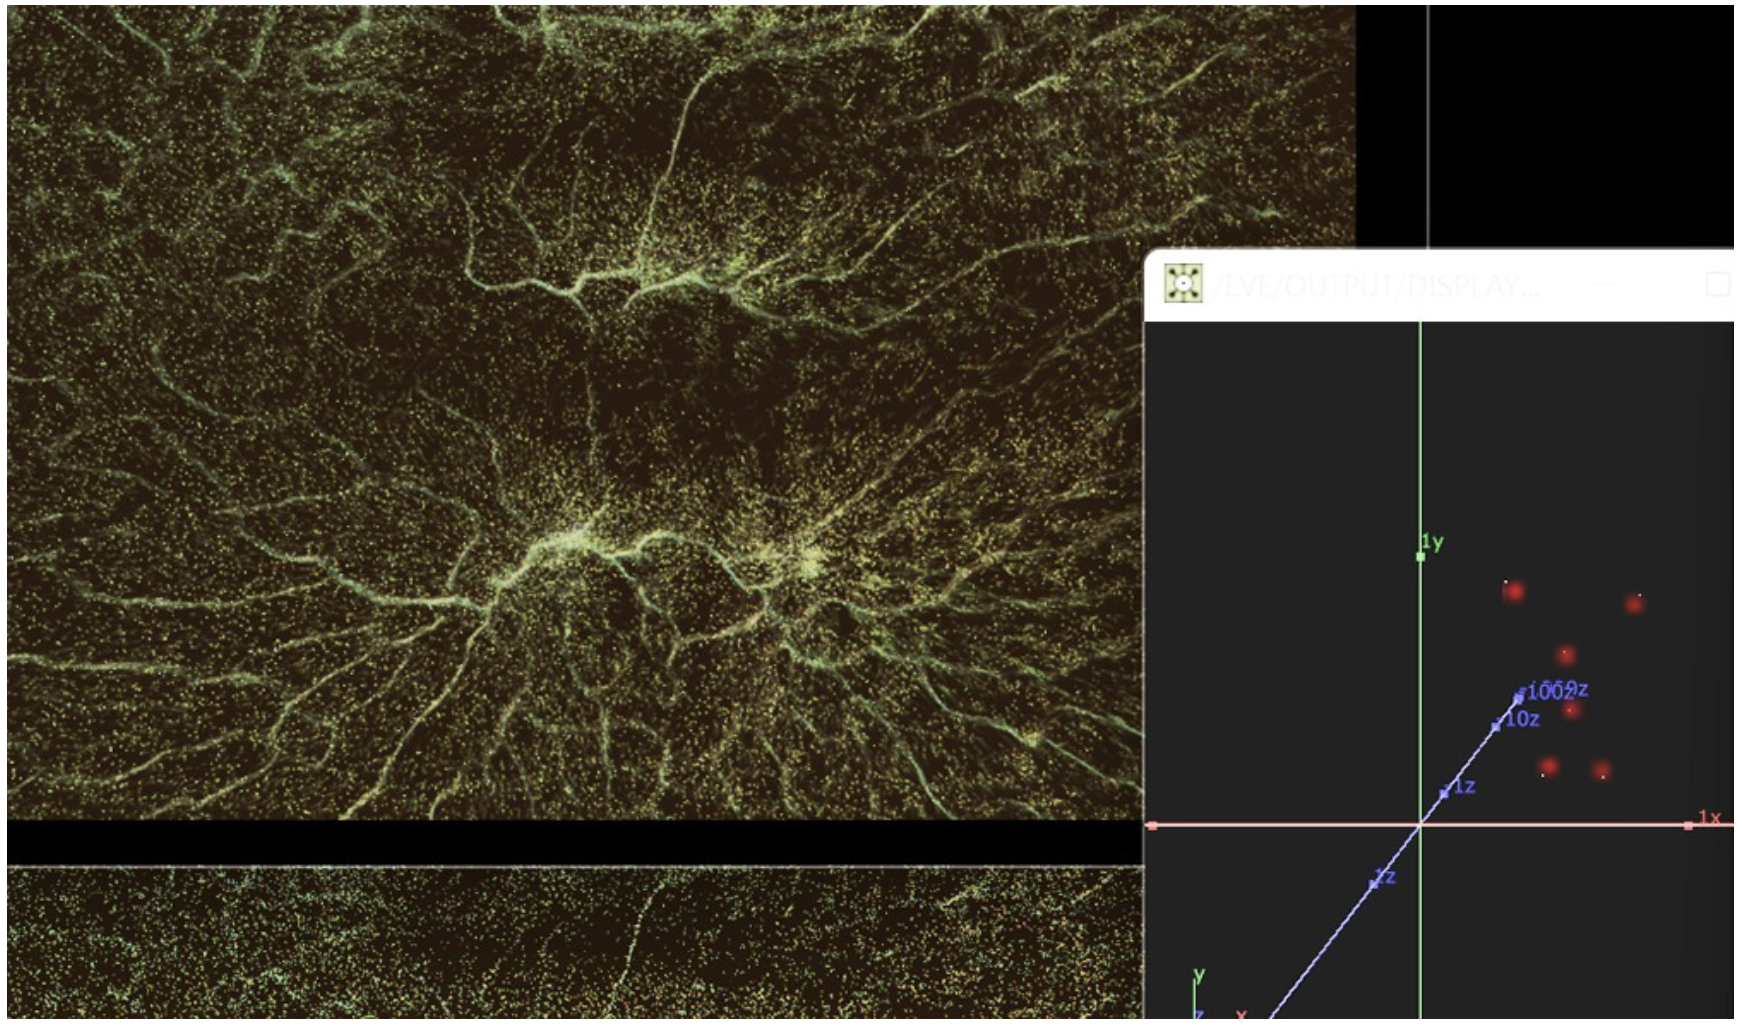Pick the red point just below 100z label

pos(1571,710)
